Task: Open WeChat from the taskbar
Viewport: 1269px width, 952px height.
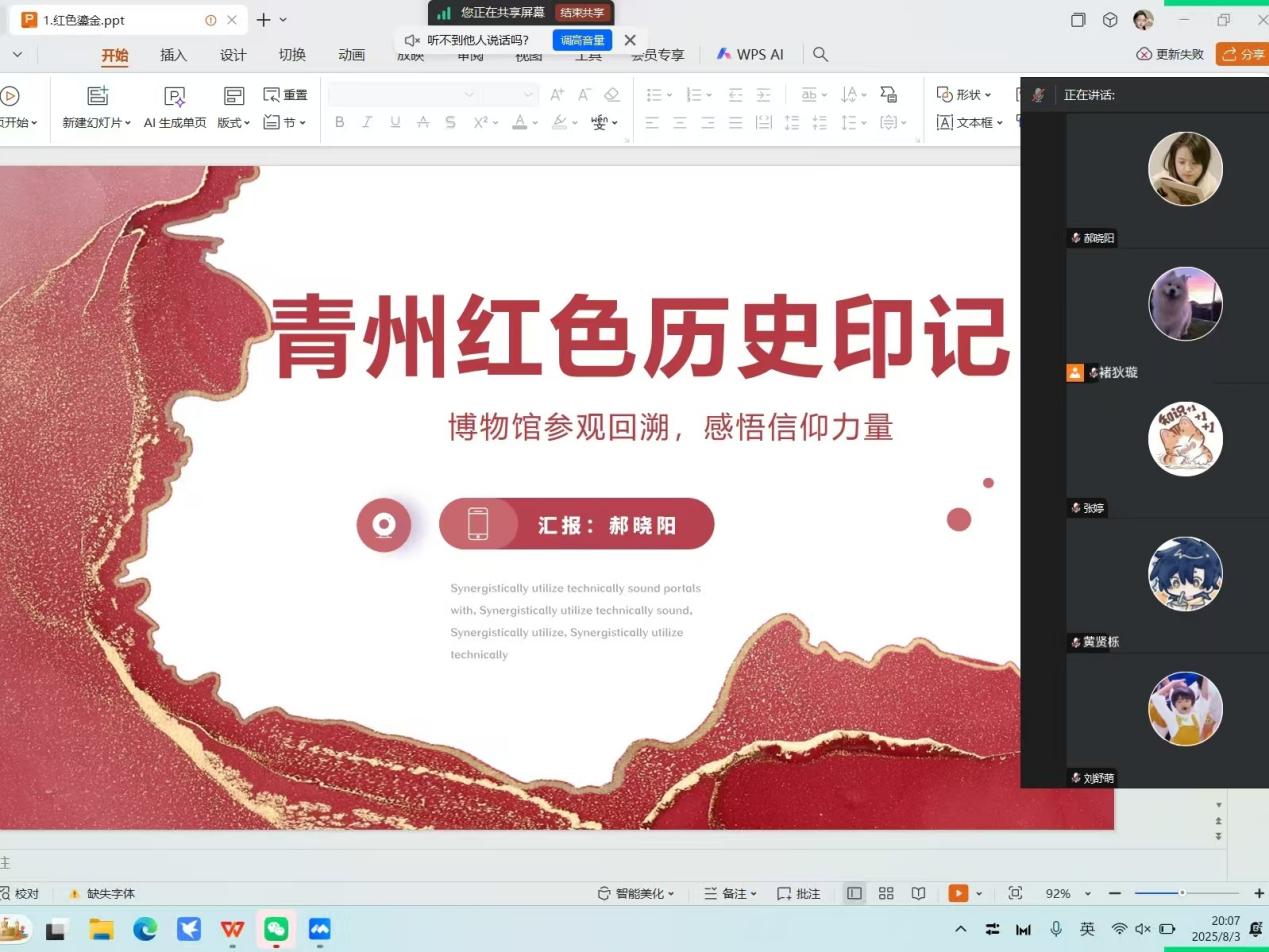Action: pyautogui.click(x=276, y=929)
